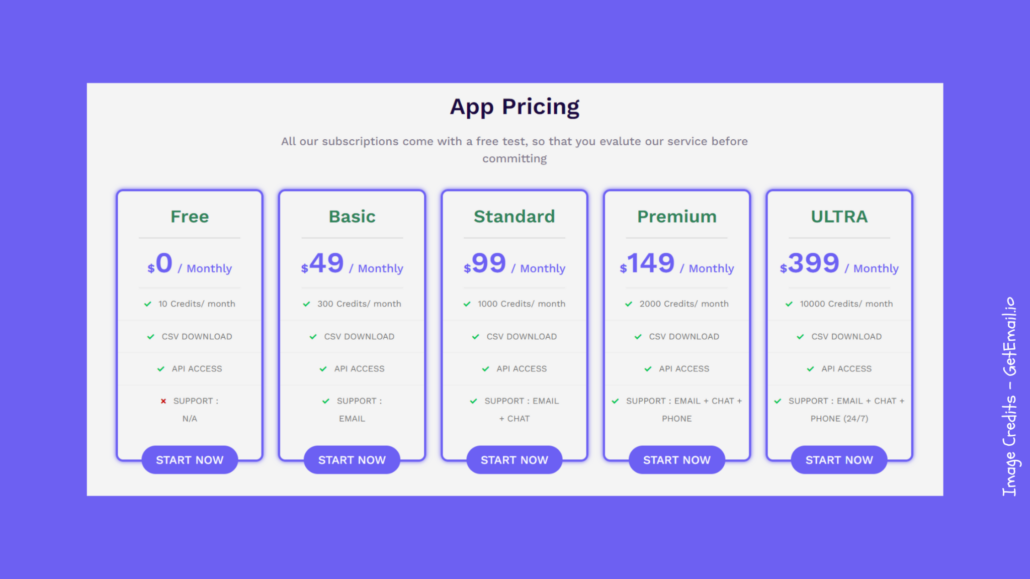Screen dimensions: 1030x579
Task: Select the checkmark next to ULTRA's SUPPORT 24/7
Action: point(776,401)
